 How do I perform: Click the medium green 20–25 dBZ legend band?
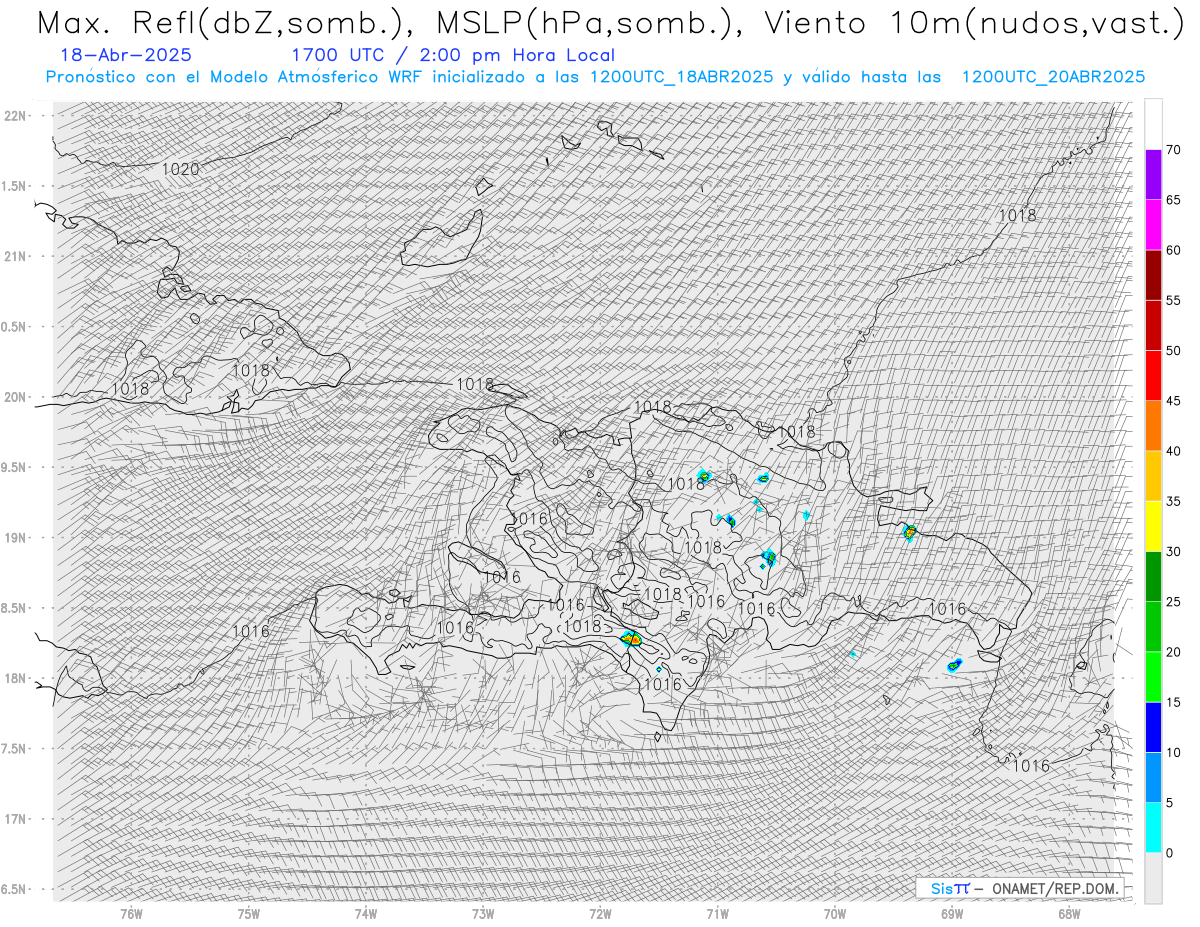click(x=1153, y=626)
